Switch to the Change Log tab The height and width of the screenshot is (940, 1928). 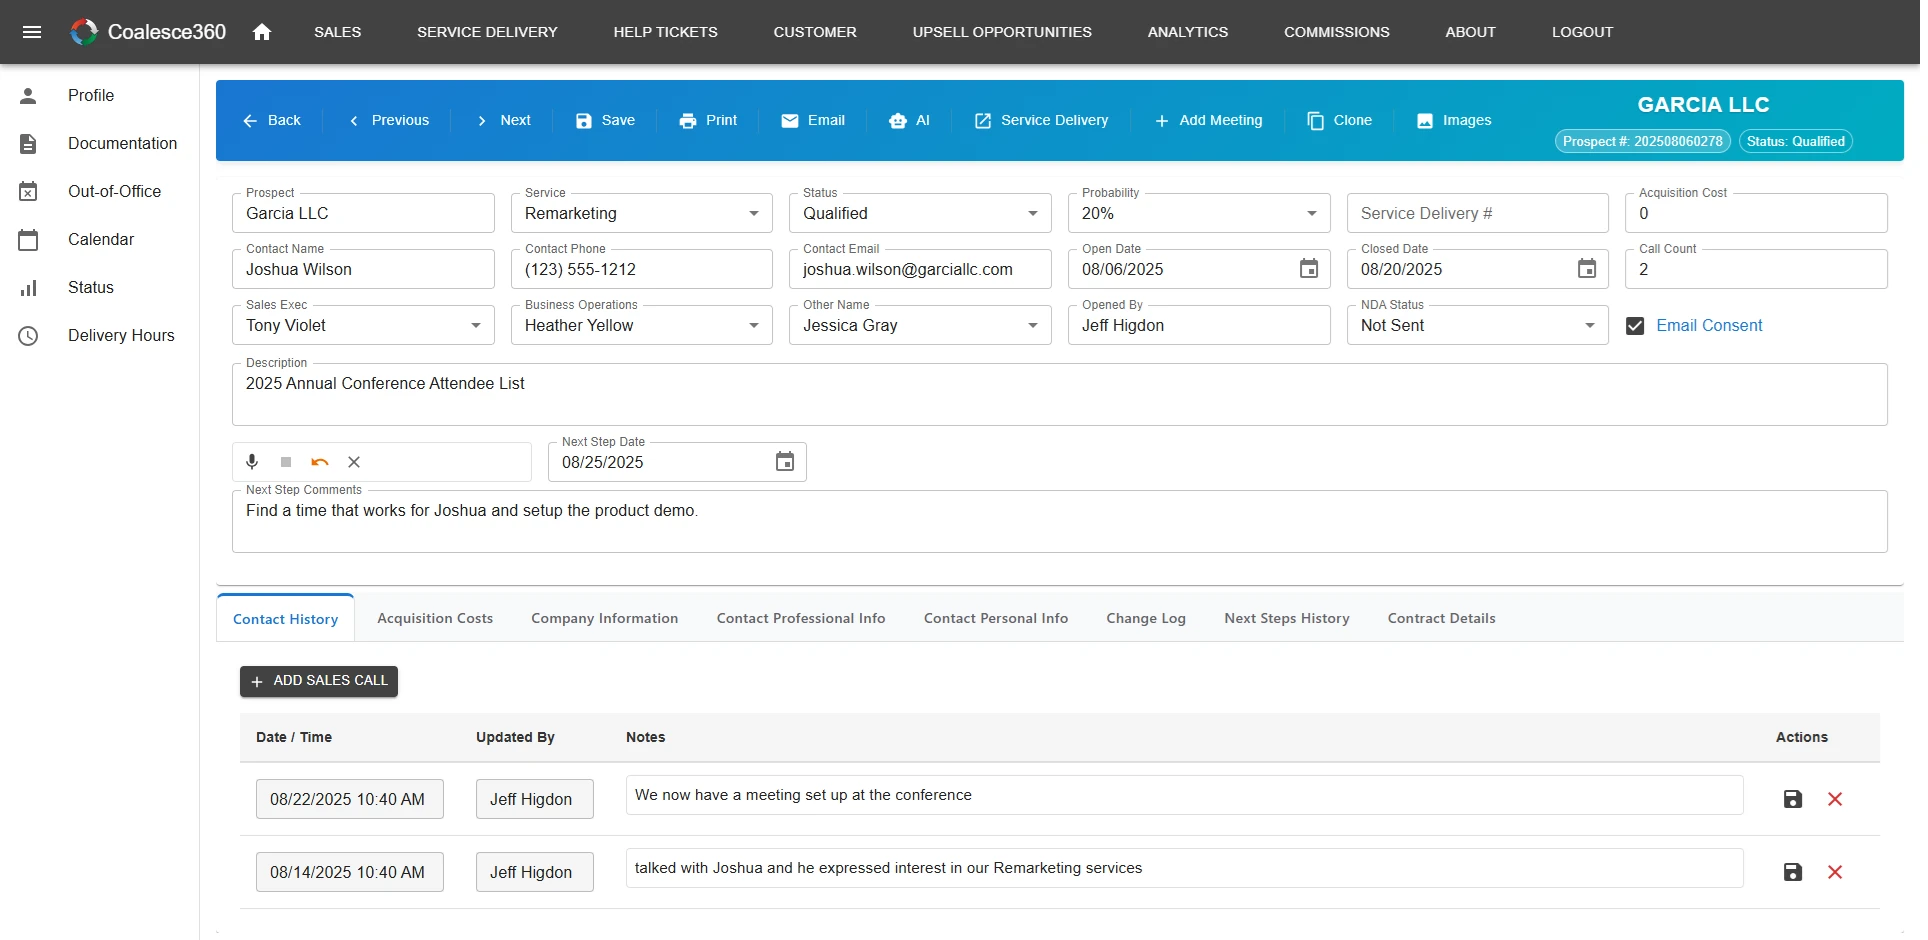pos(1145,618)
